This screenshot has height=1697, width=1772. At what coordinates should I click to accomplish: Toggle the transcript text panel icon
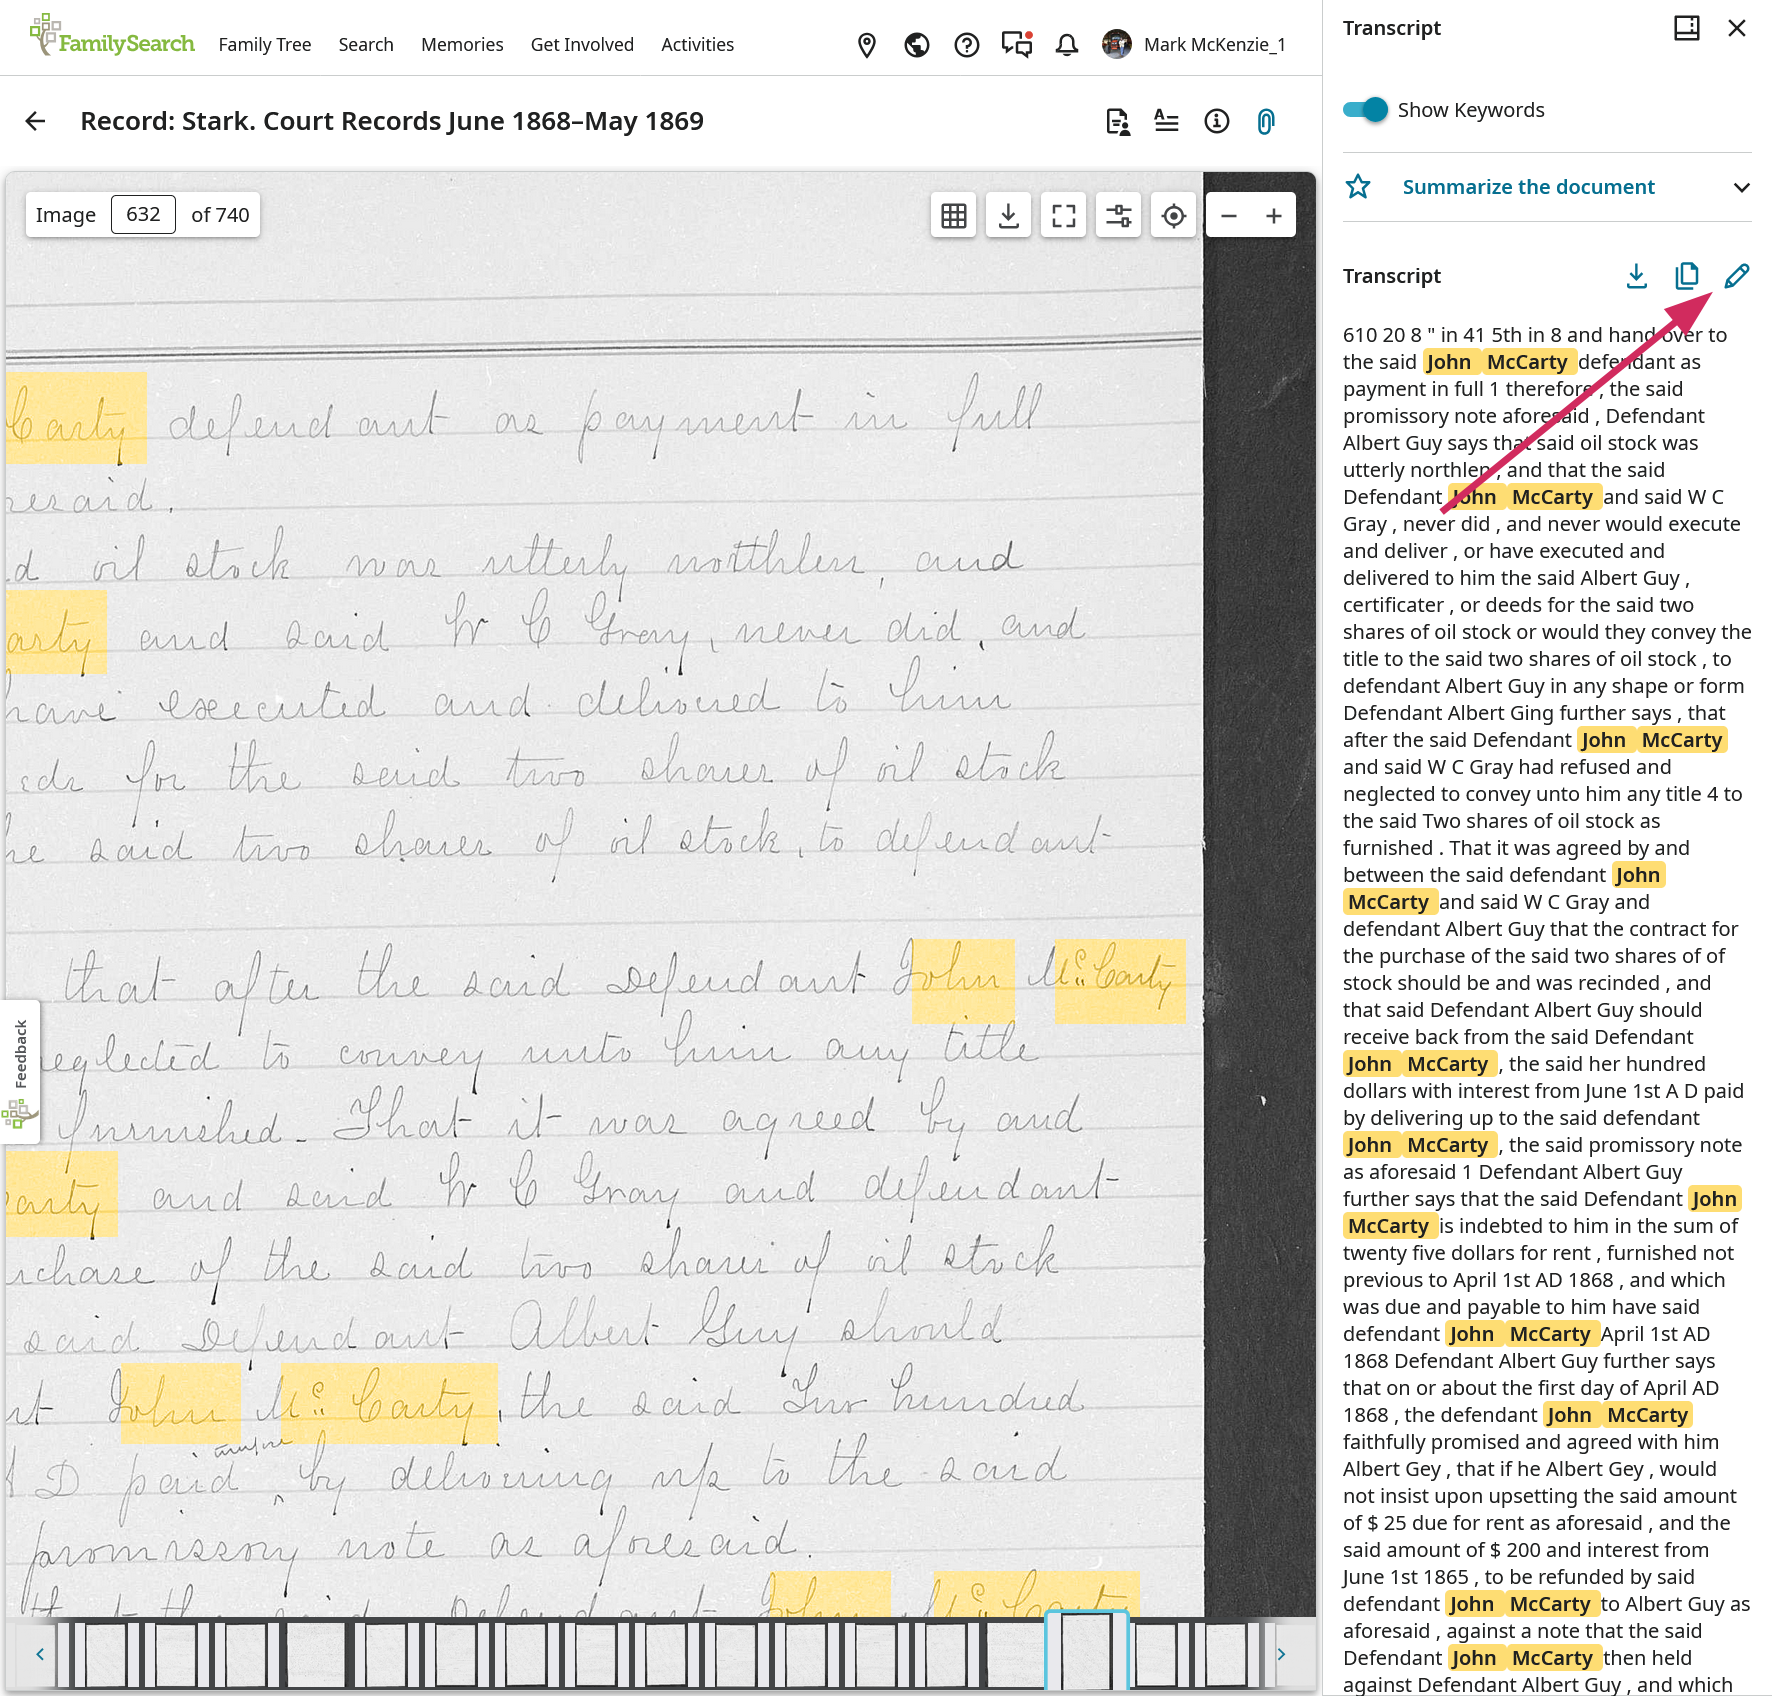point(1167,122)
